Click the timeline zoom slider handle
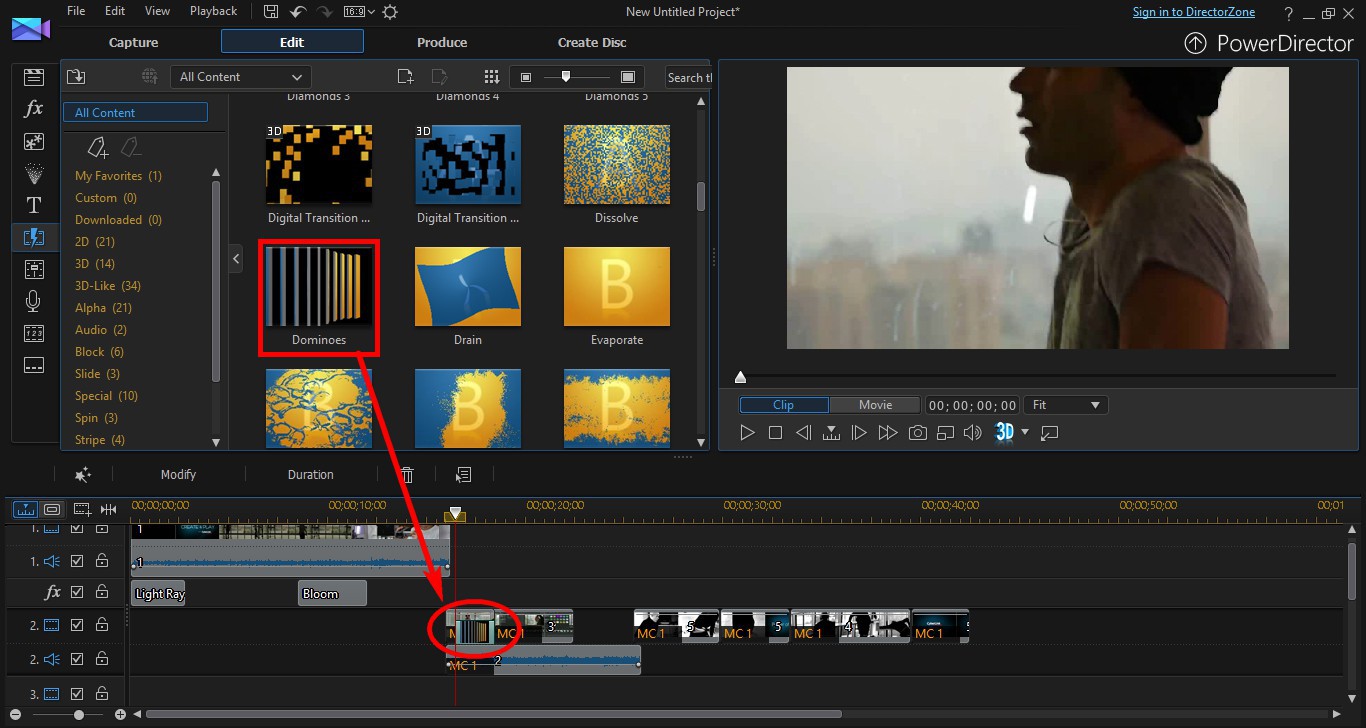Screen dimensions: 1366x728 pyautogui.click(x=79, y=715)
